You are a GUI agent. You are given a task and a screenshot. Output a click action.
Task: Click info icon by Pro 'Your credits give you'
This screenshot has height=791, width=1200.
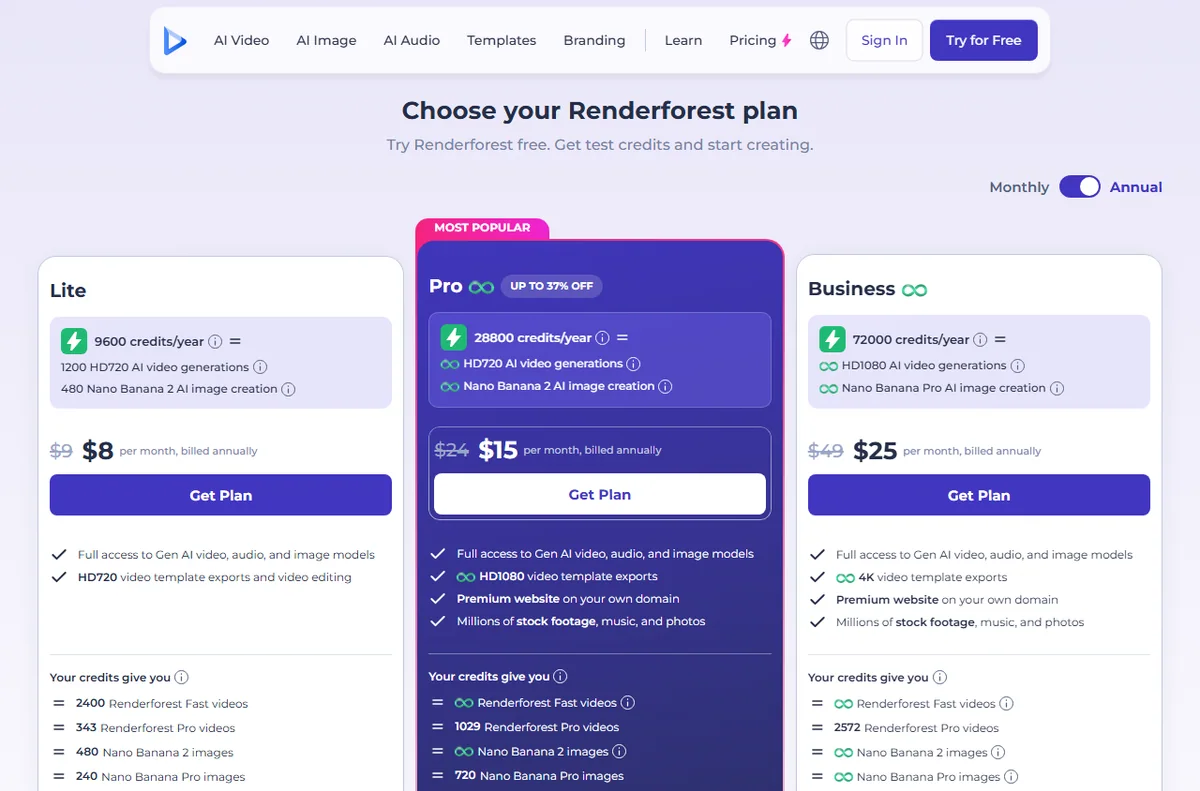[560, 676]
